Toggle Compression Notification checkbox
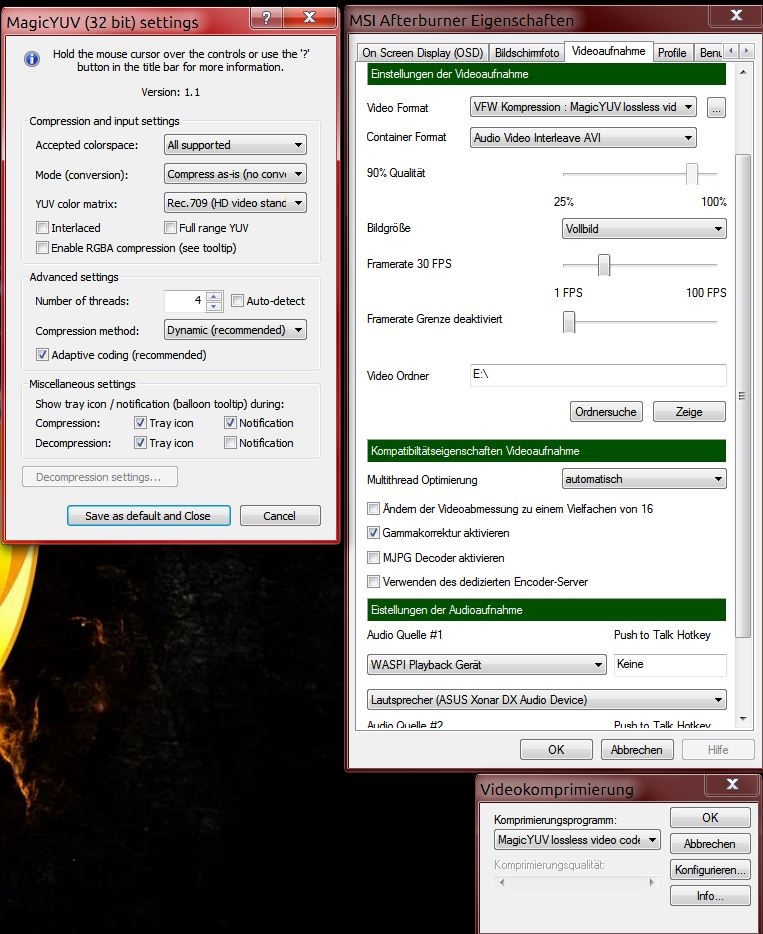 (231, 423)
